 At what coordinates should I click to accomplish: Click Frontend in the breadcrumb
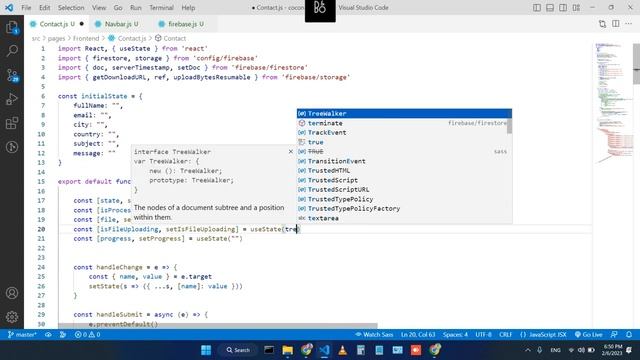click(x=86, y=38)
